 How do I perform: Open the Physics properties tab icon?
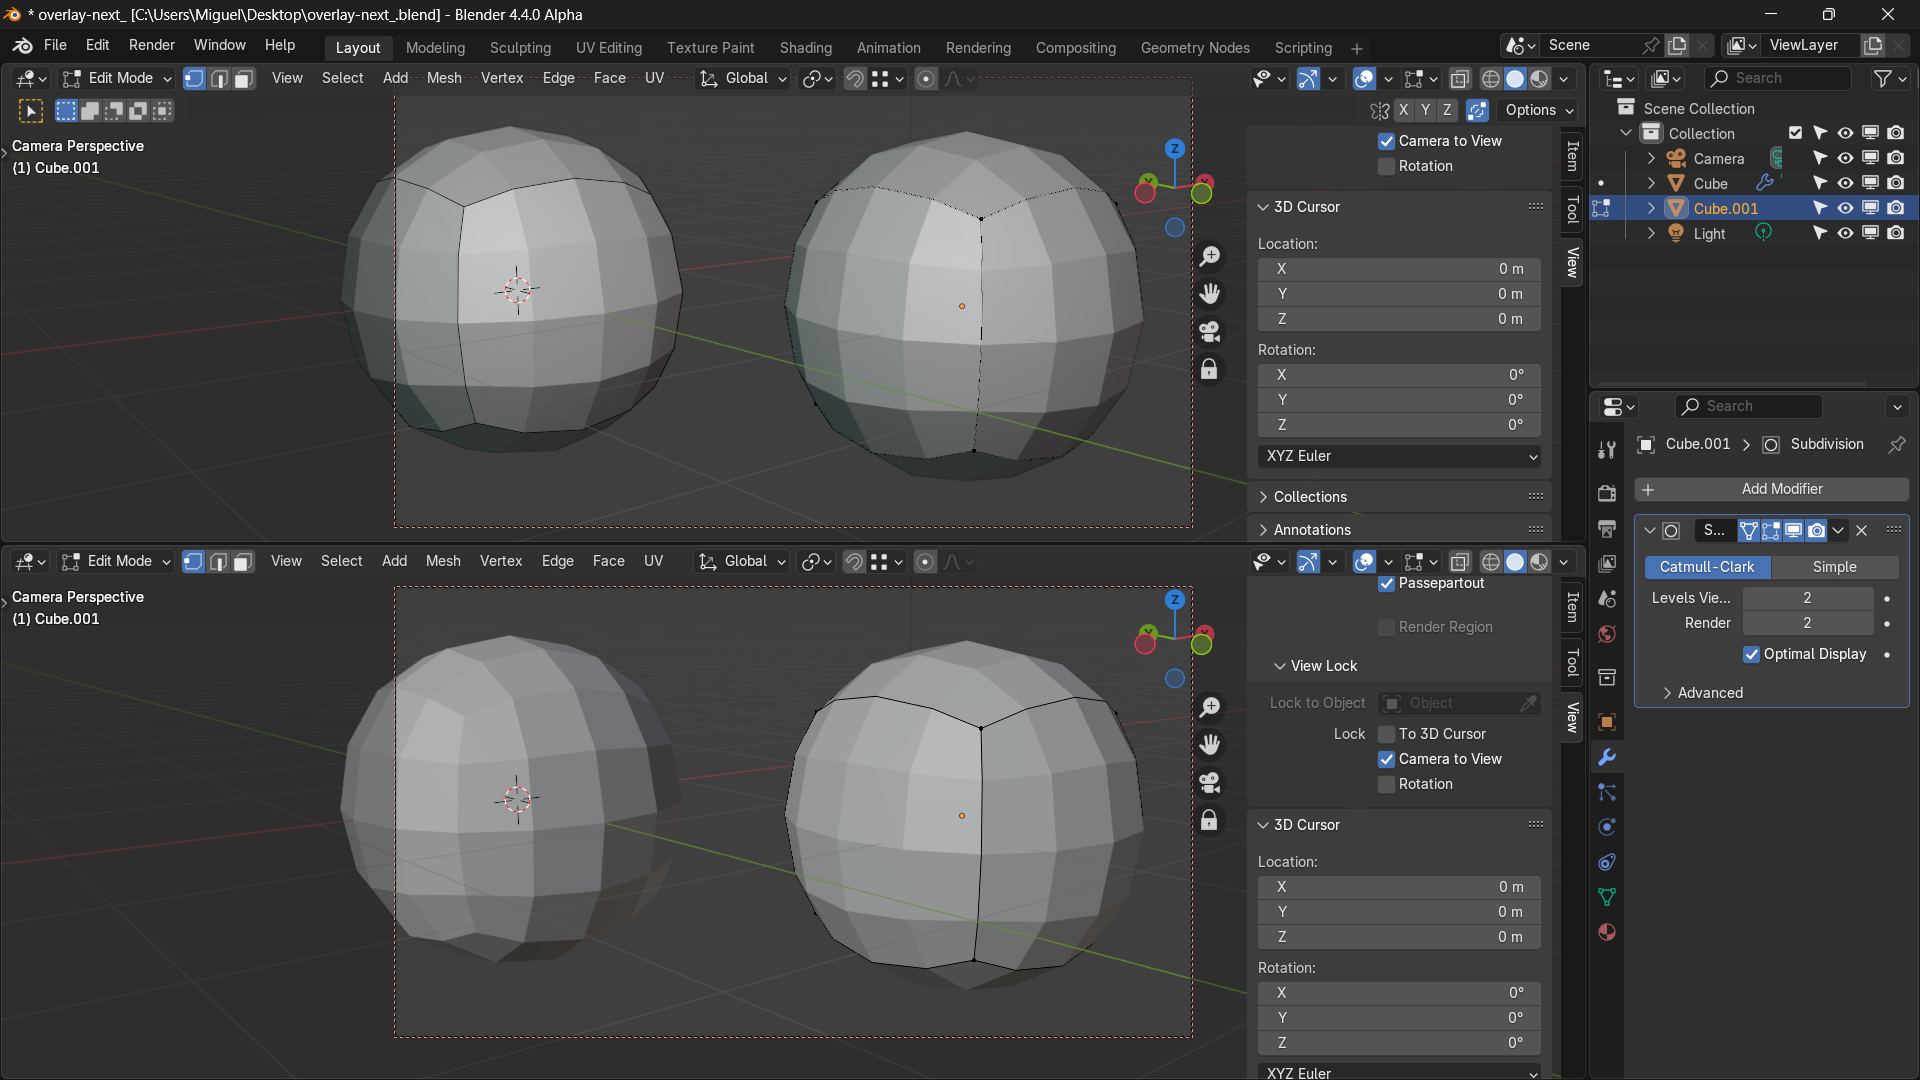coord(1607,827)
